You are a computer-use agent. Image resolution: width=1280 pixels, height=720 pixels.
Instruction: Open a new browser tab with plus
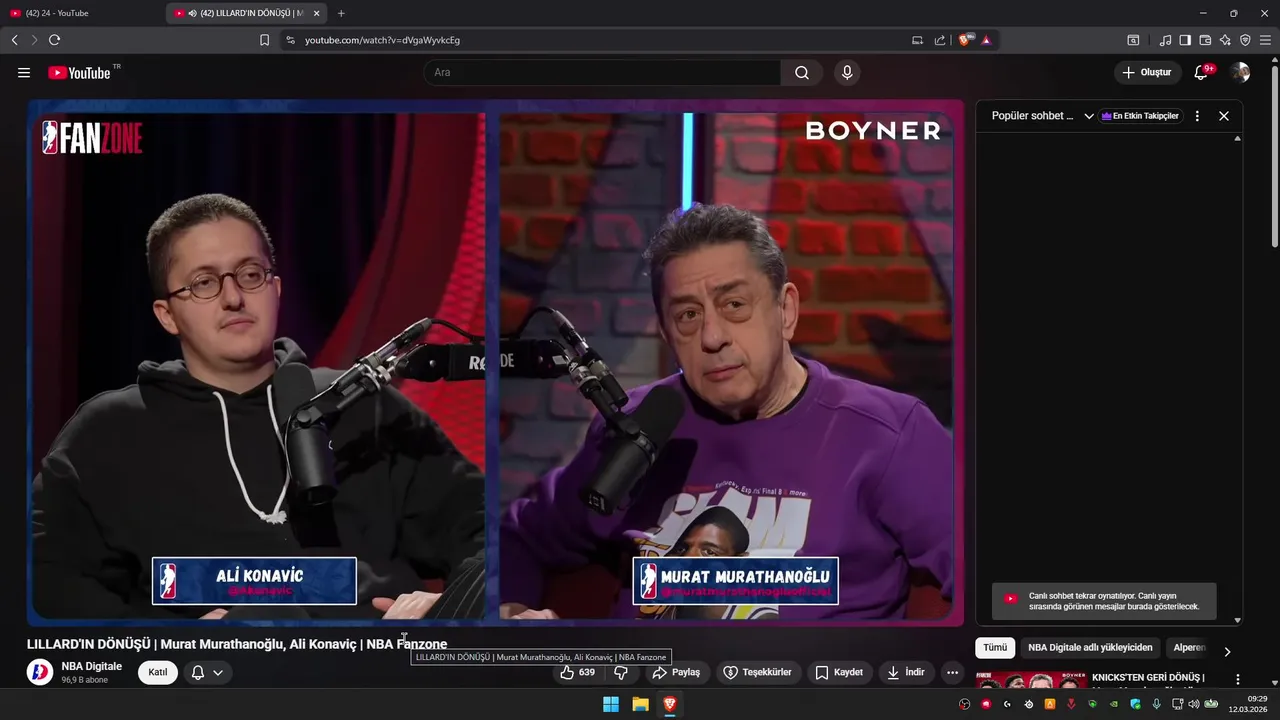coord(341,13)
